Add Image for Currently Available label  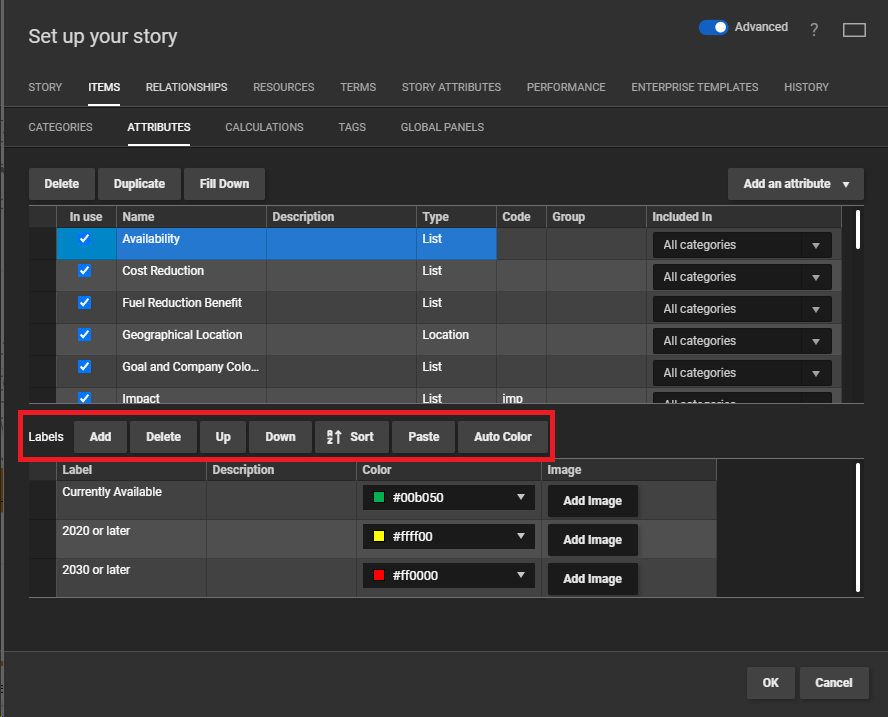(x=592, y=501)
